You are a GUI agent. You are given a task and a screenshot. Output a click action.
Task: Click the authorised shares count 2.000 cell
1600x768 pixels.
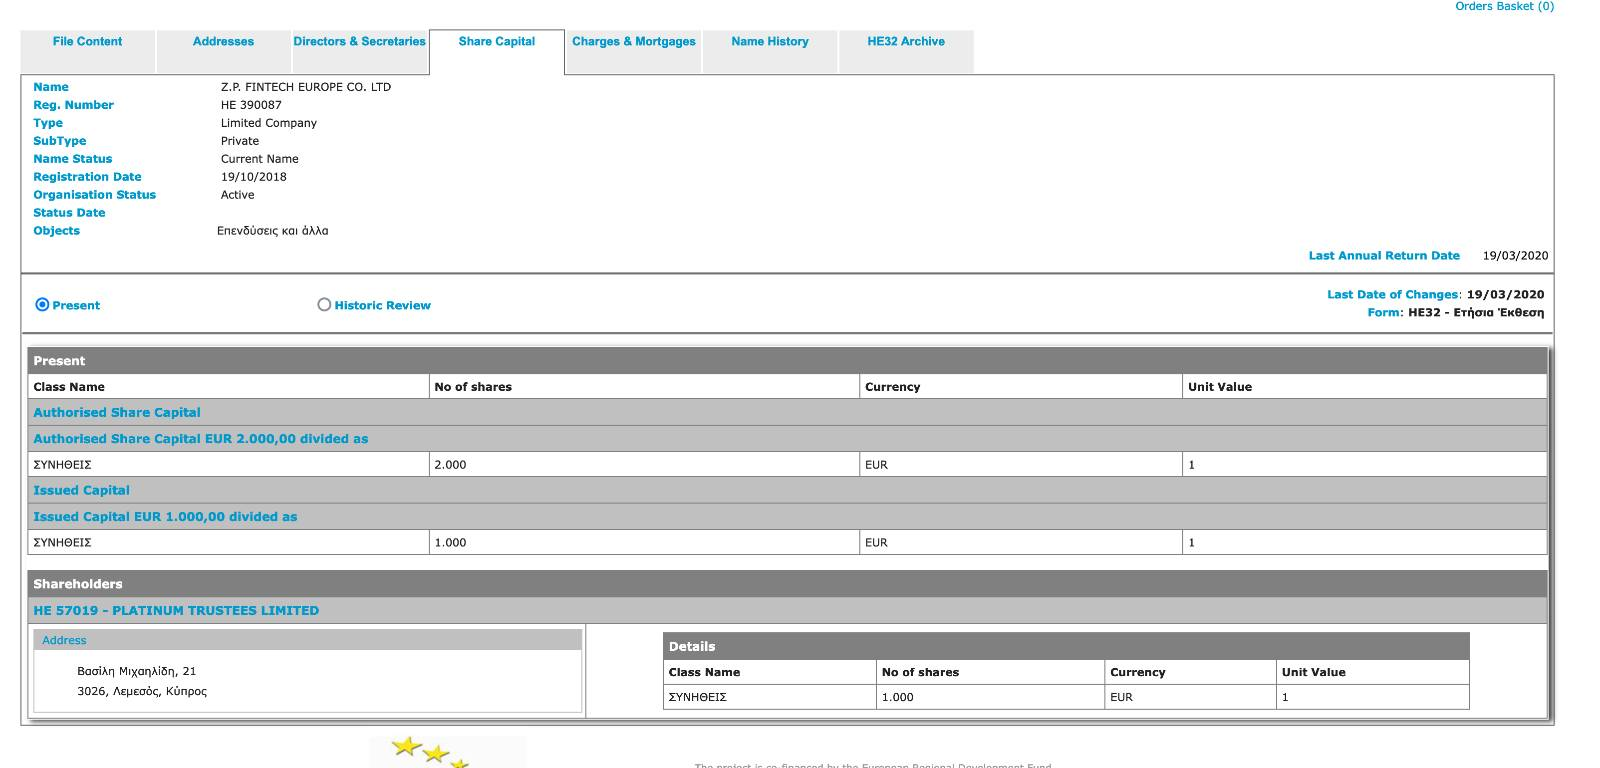450,465
